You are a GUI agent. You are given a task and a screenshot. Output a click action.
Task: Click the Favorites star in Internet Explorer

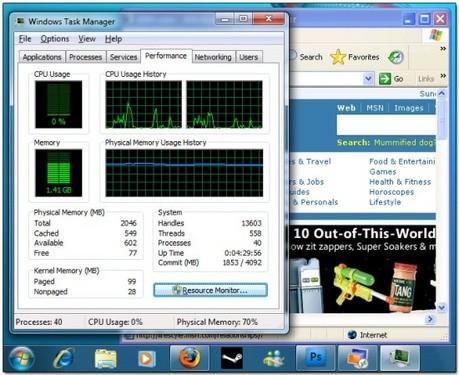[338, 57]
